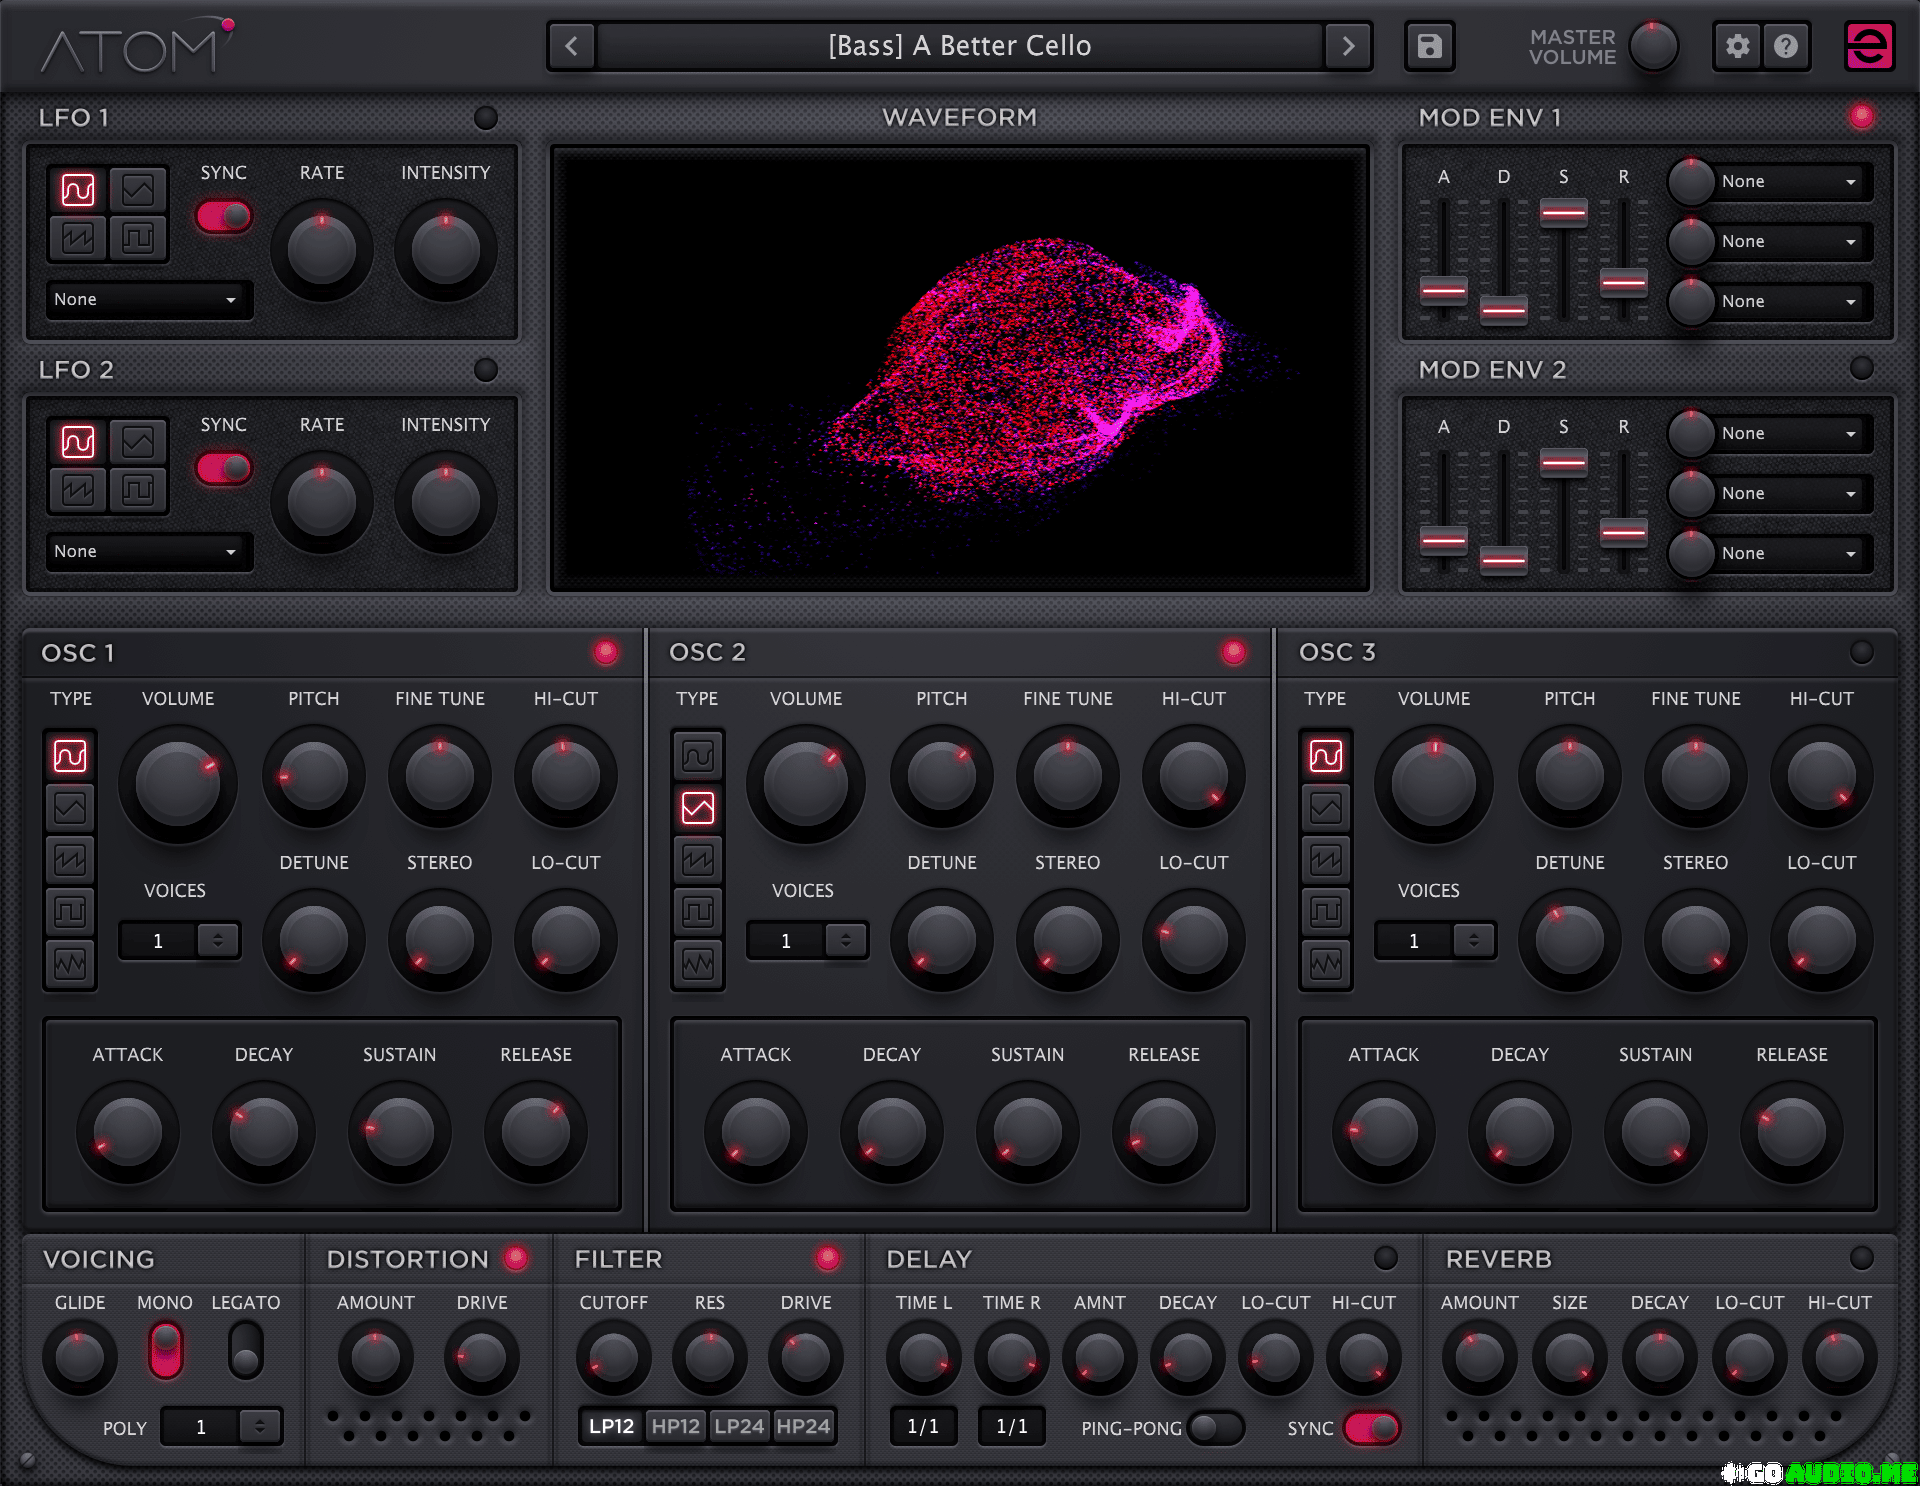Turn on the LEGATO switch

tap(245, 1350)
